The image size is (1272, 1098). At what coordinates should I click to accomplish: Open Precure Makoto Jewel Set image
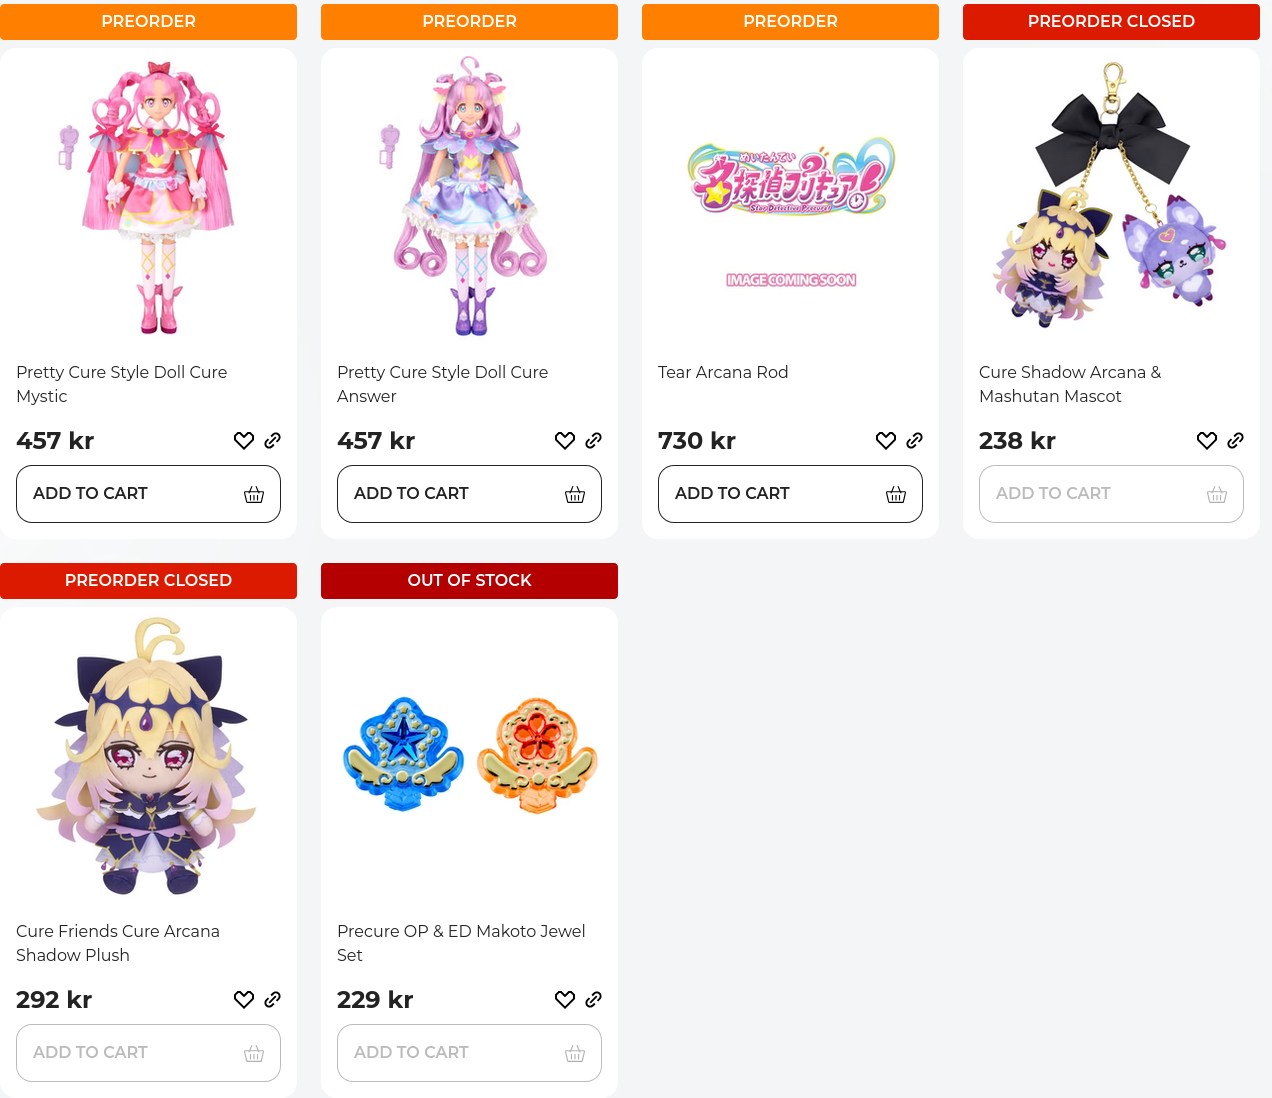coord(469,755)
